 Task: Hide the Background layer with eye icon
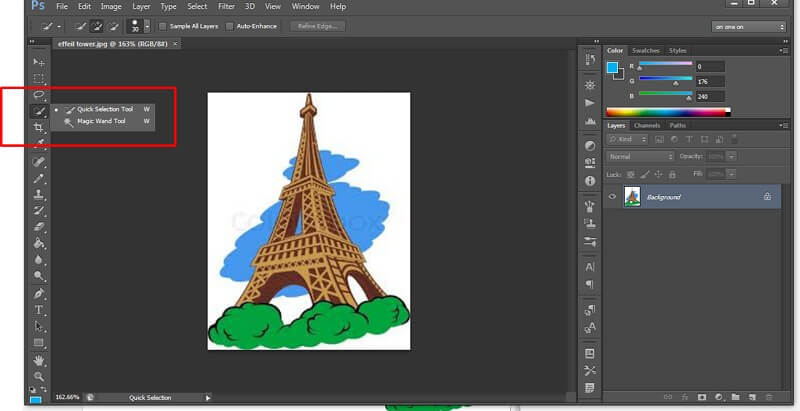point(613,197)
